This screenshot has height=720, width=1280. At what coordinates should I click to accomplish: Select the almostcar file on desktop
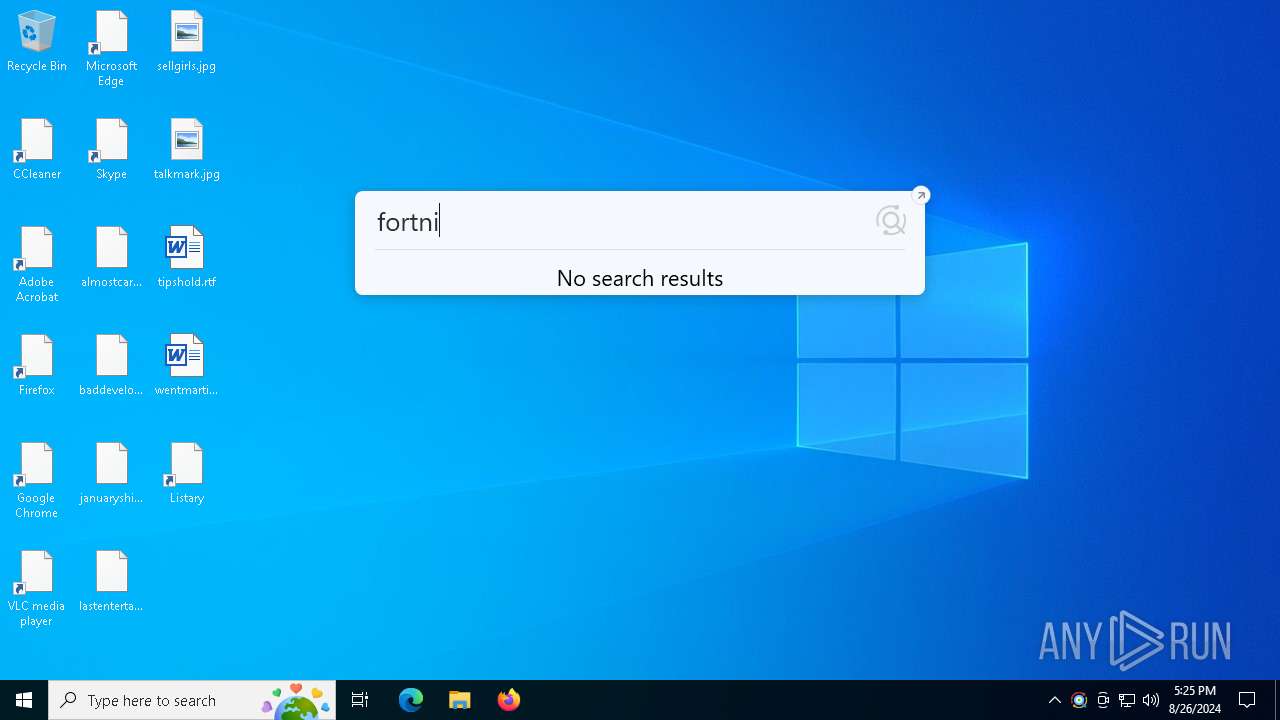[111, 258]
